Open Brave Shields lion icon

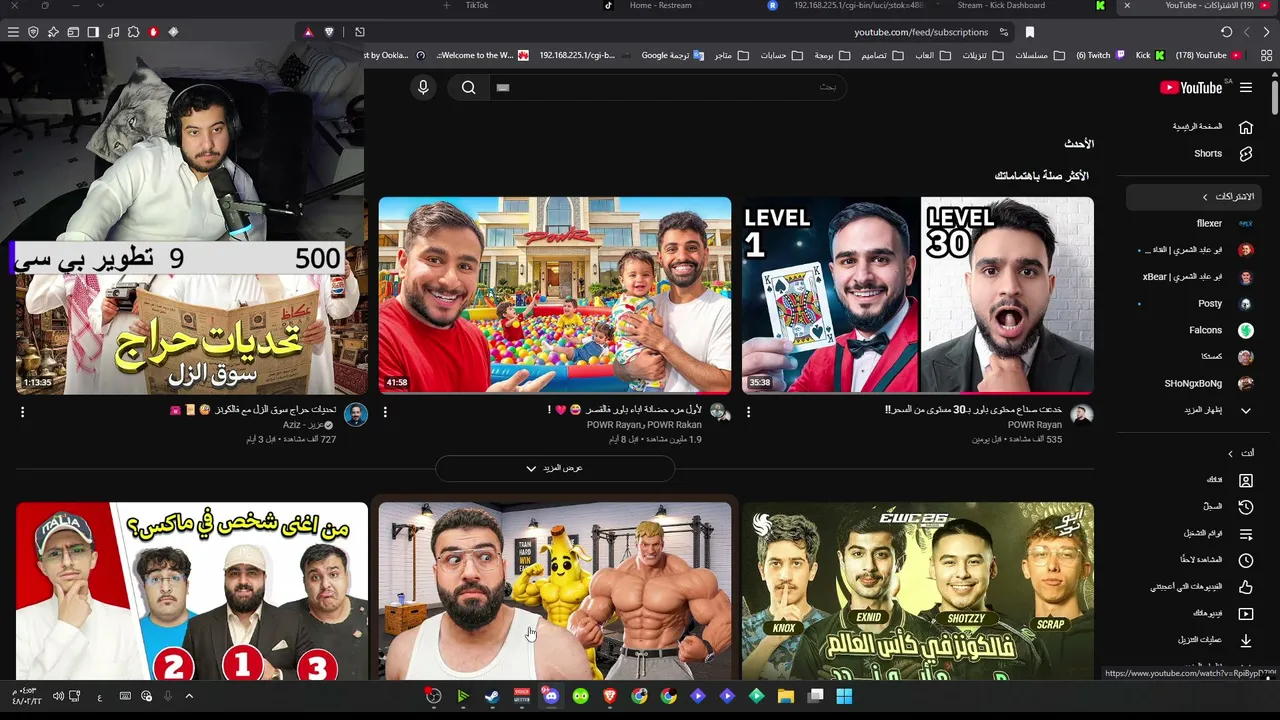(x=329, y=32)
